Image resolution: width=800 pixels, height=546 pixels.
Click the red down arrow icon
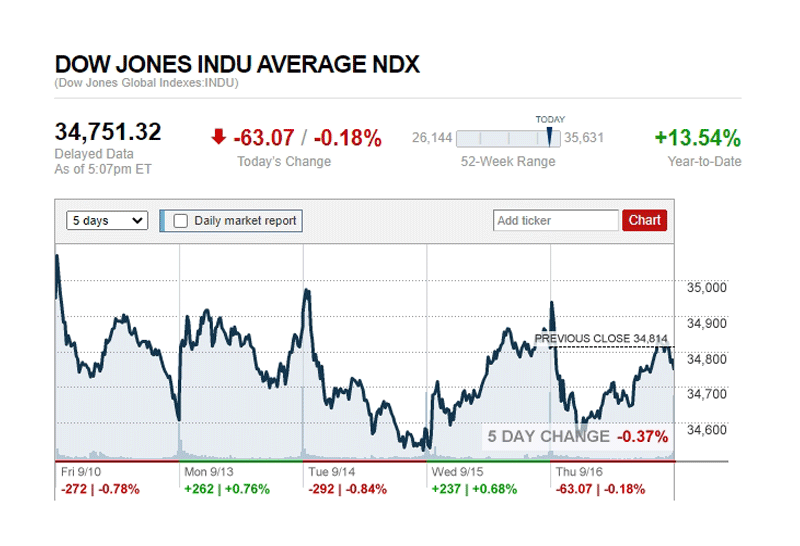(x=218, y=137)
